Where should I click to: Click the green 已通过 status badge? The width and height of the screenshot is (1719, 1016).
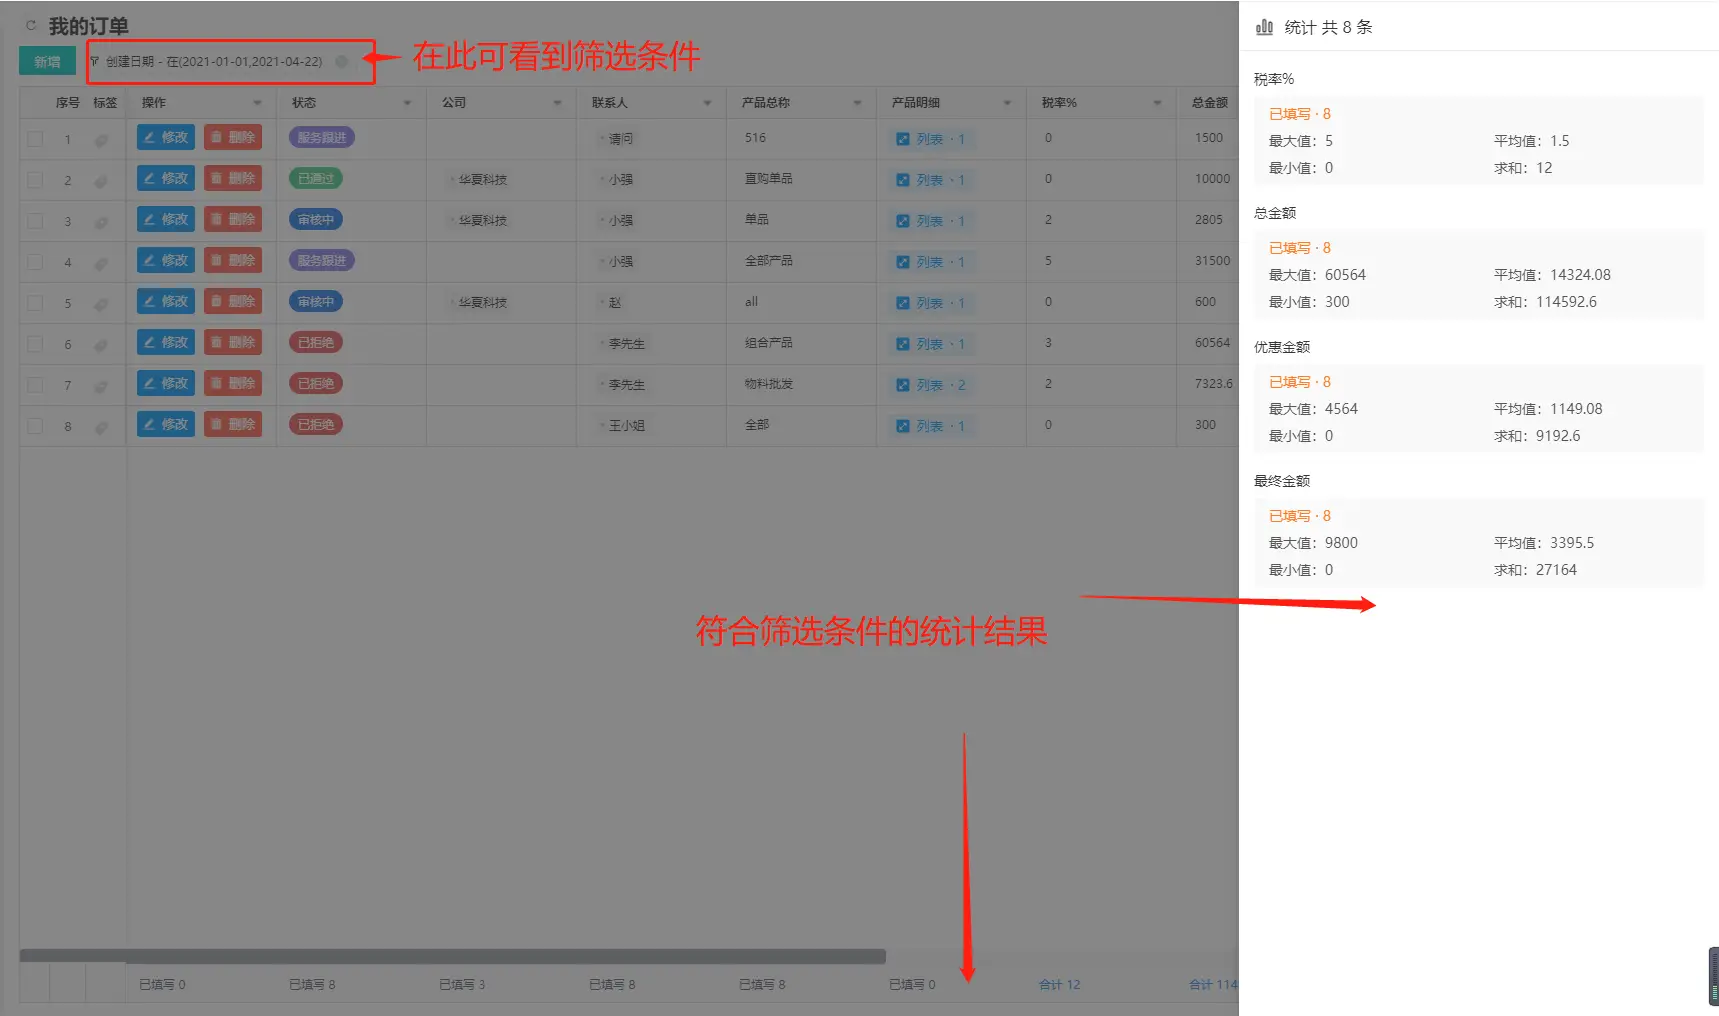[316, 179]
